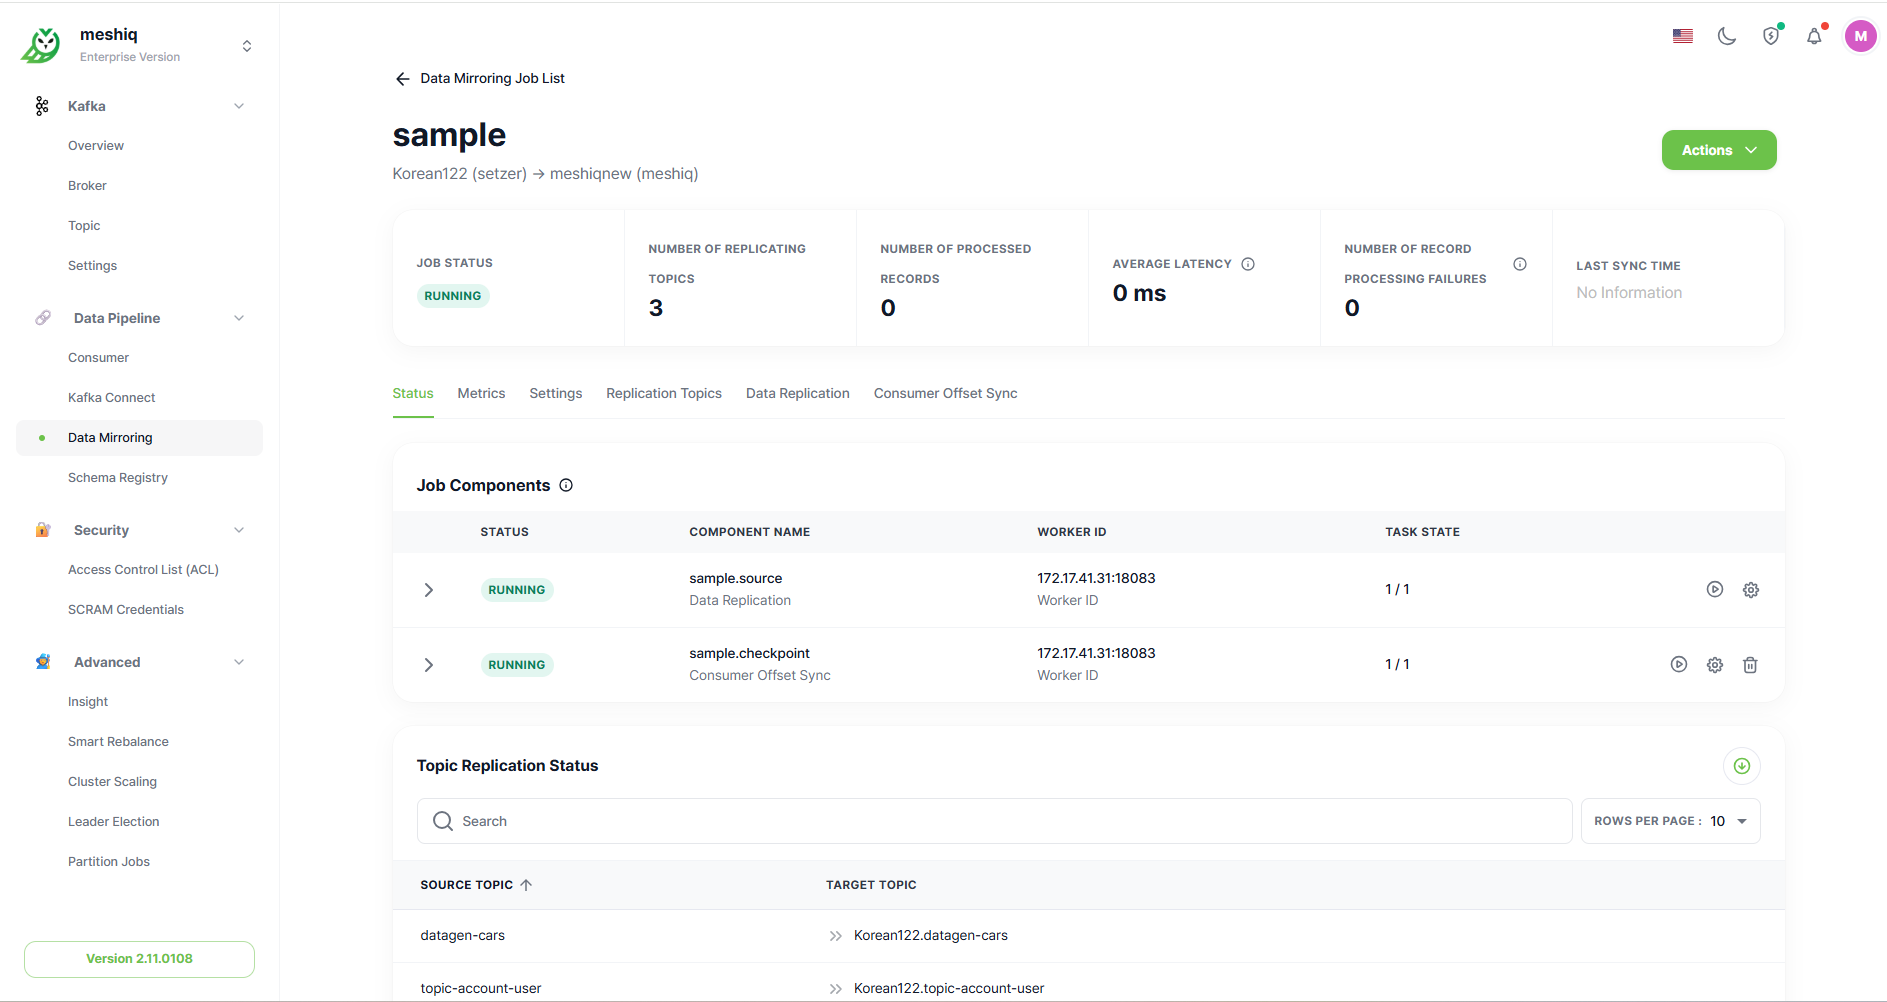
Task: Download topic replication status
Action: pos(1741,766)
